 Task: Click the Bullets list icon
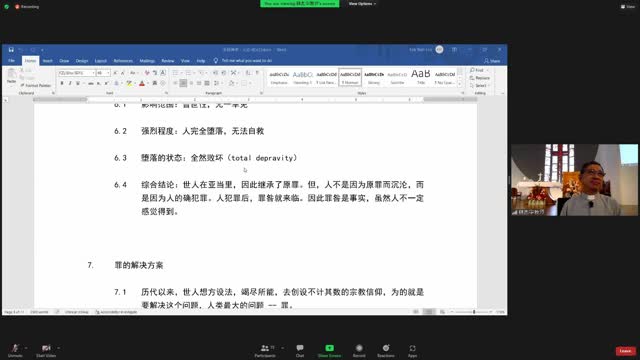(175, 73)
